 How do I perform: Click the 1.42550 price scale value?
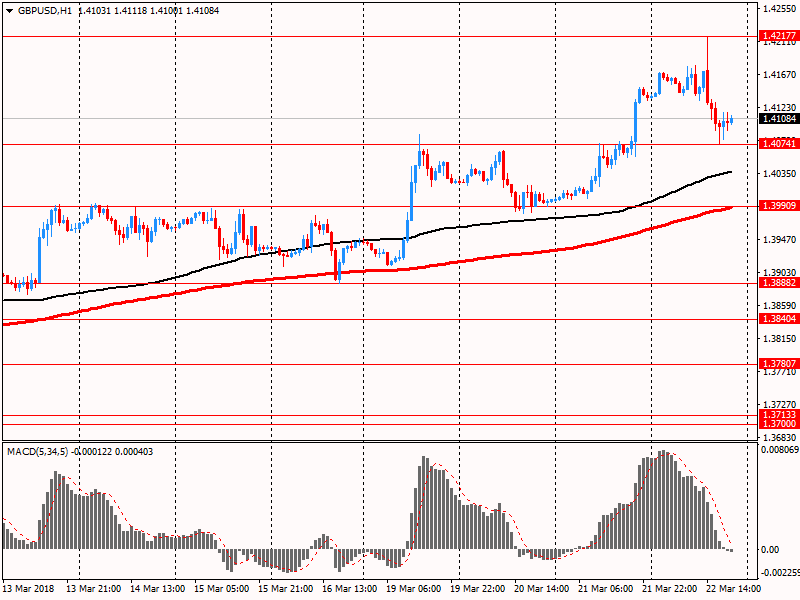(779, 9)
